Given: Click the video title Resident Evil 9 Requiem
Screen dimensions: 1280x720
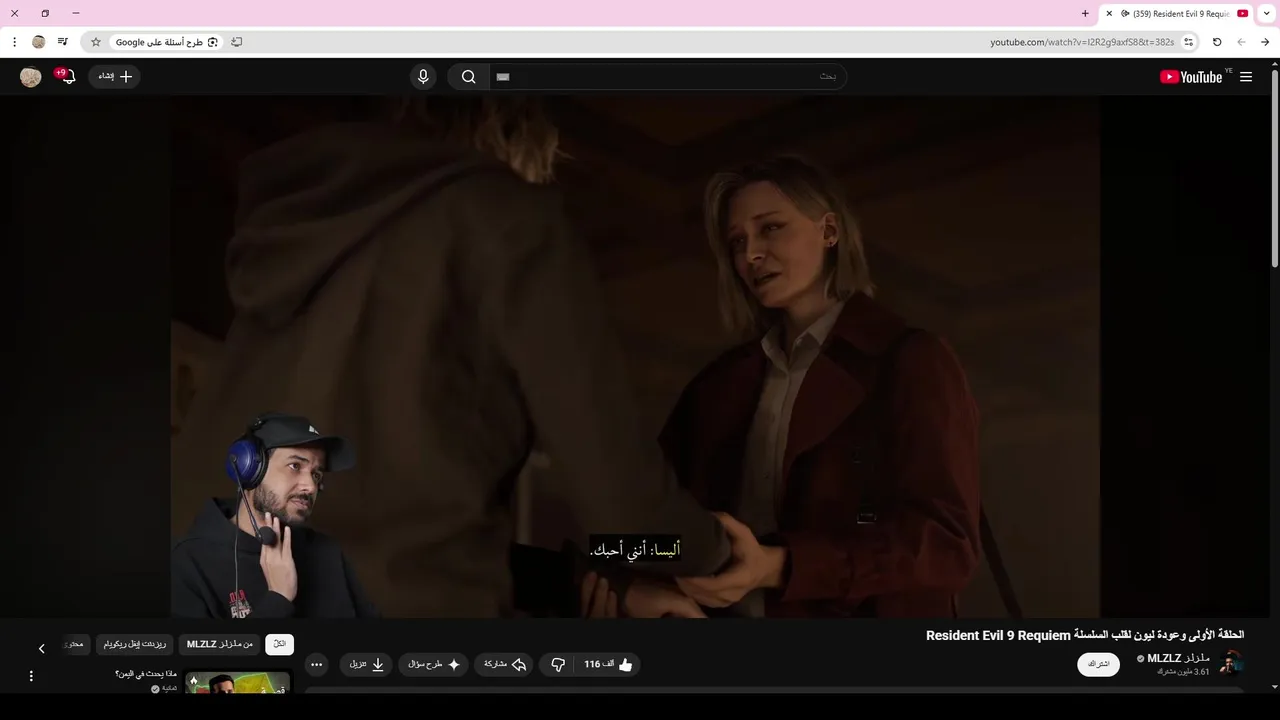Looking at the screenshot, I should coord(1085,635).
